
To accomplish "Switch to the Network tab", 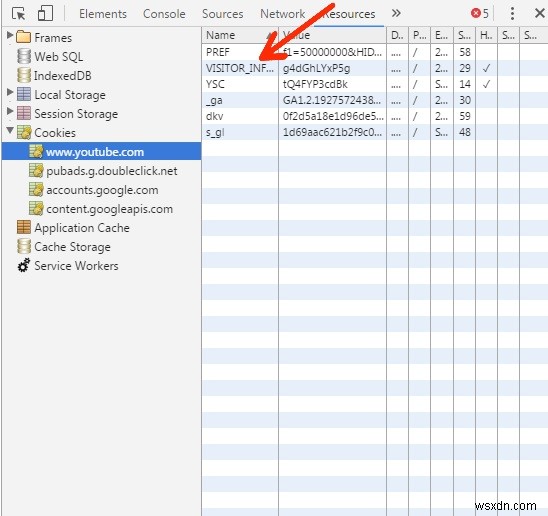I will coord(282,14).
